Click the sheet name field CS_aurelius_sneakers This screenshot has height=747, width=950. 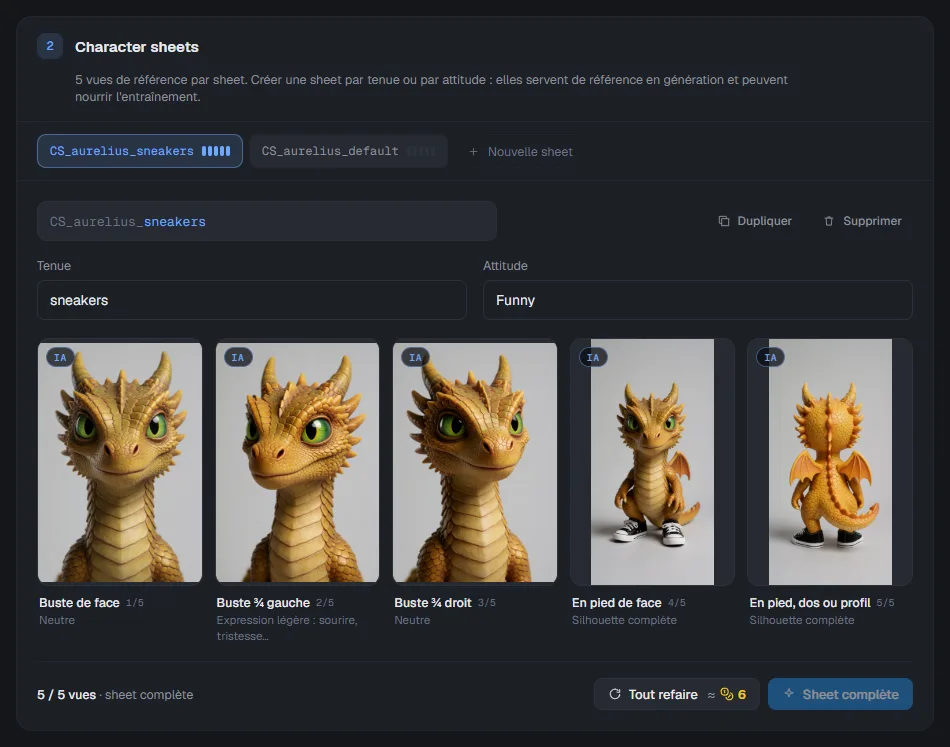tap(267, 221)
